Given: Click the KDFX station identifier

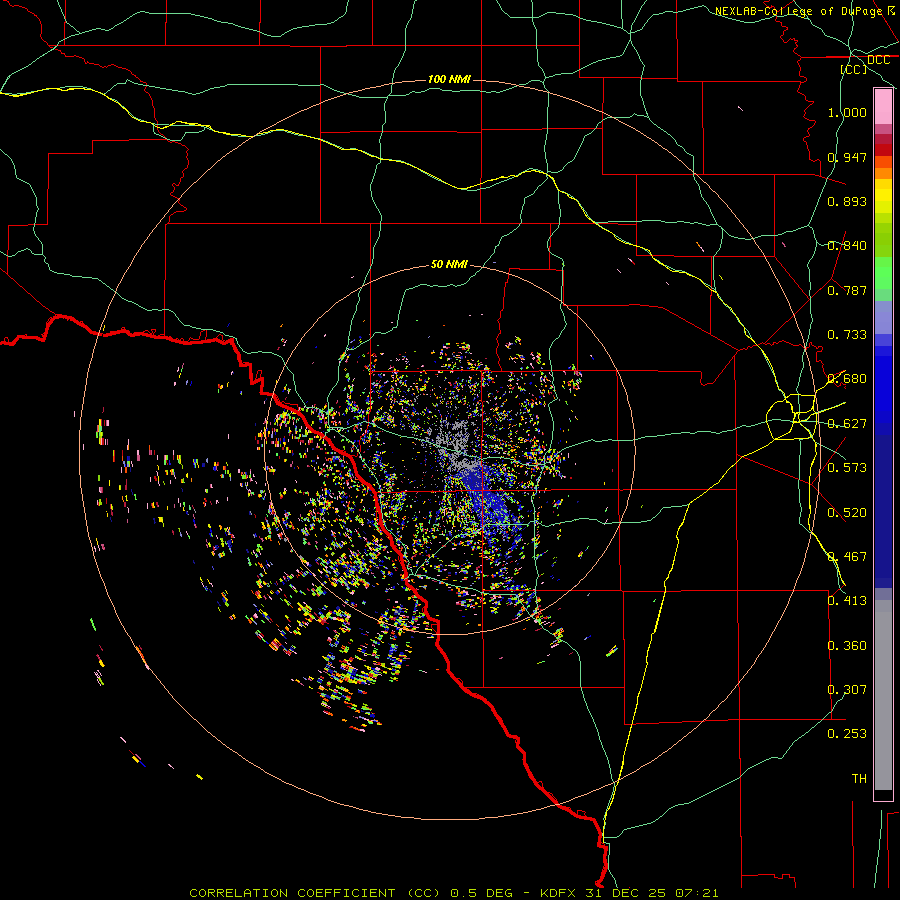Looking at the screenshot, I should coord(560,893).
